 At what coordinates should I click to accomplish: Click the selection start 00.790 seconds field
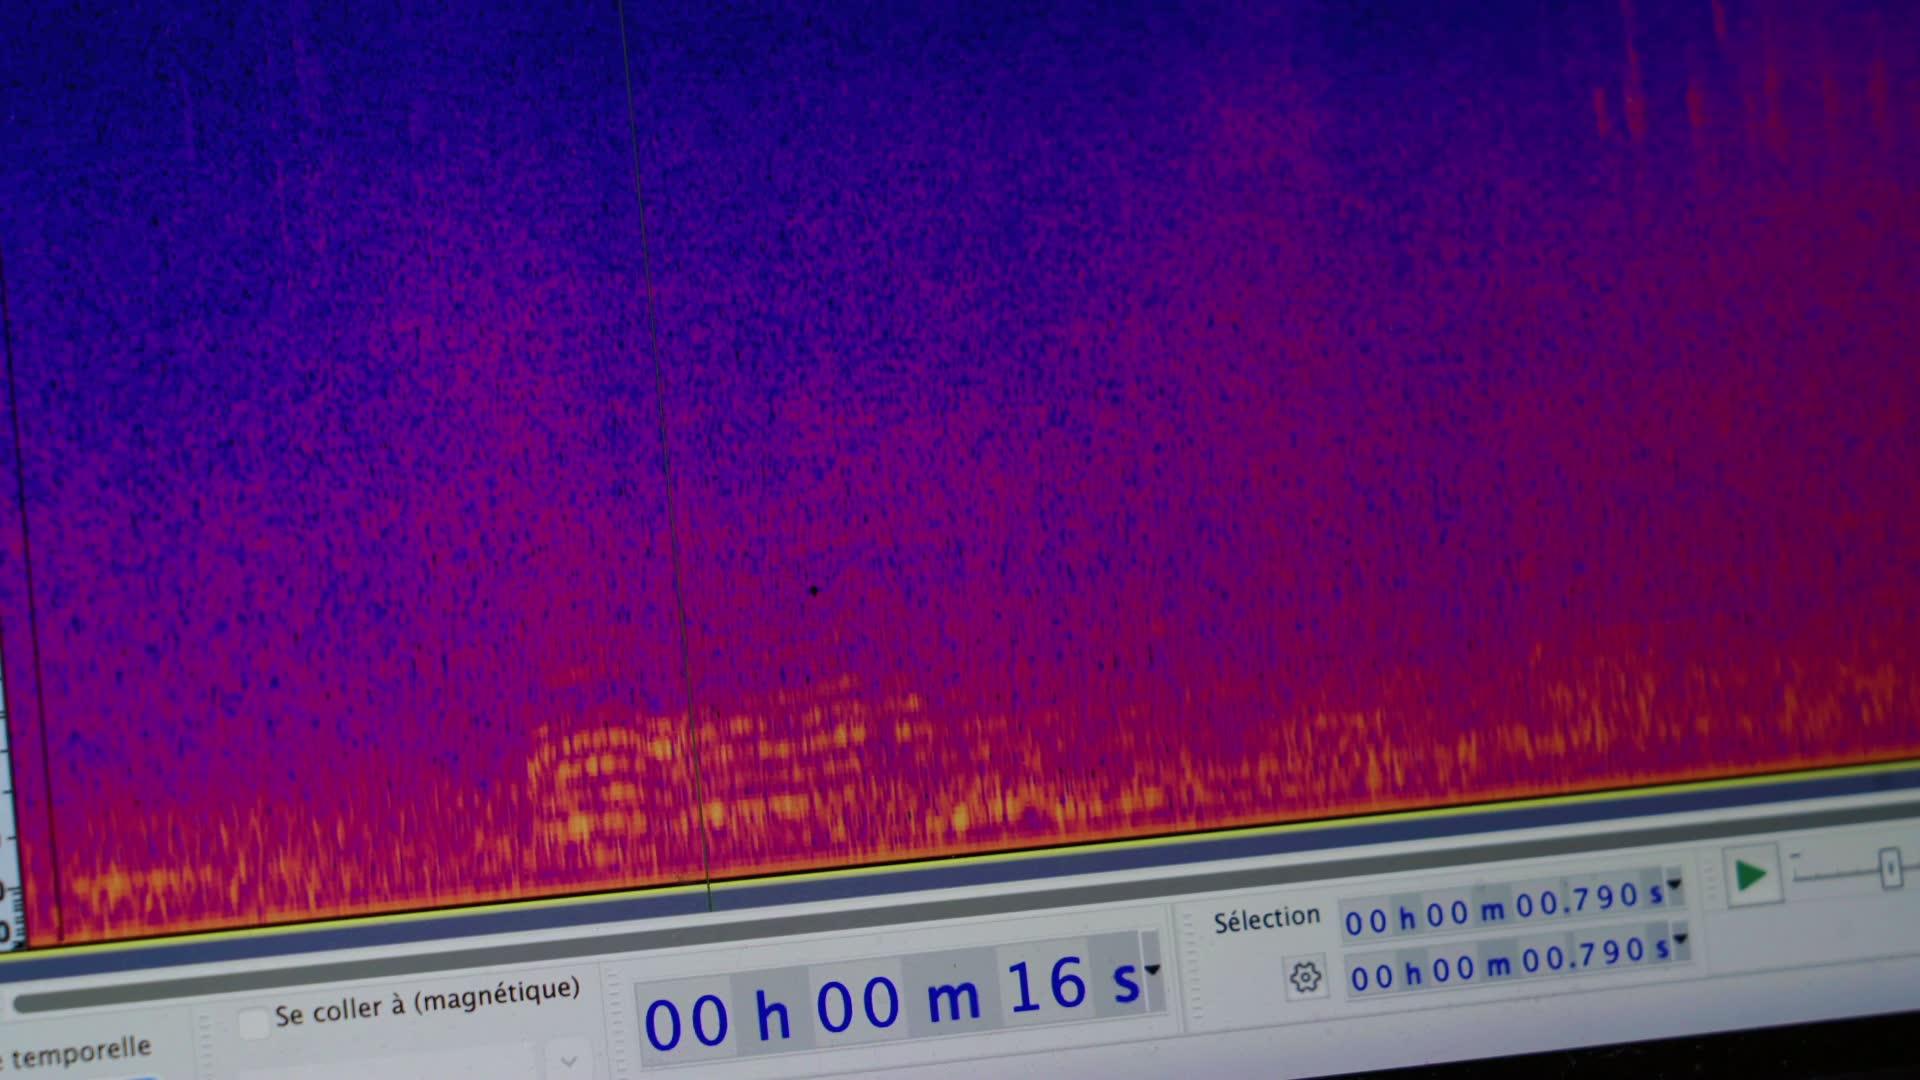pyautogui.click(x=1577, y=902)
